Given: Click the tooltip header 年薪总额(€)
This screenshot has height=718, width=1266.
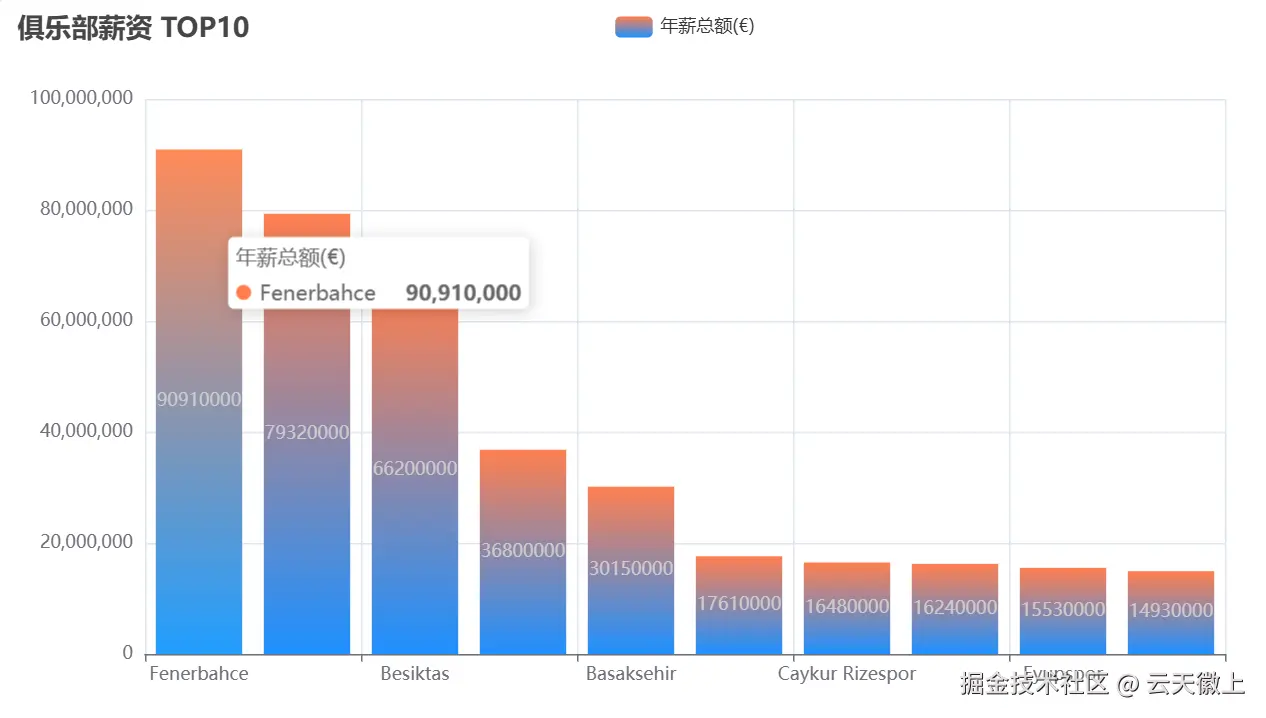Looking at the screenshot, I should click(290, 258).
